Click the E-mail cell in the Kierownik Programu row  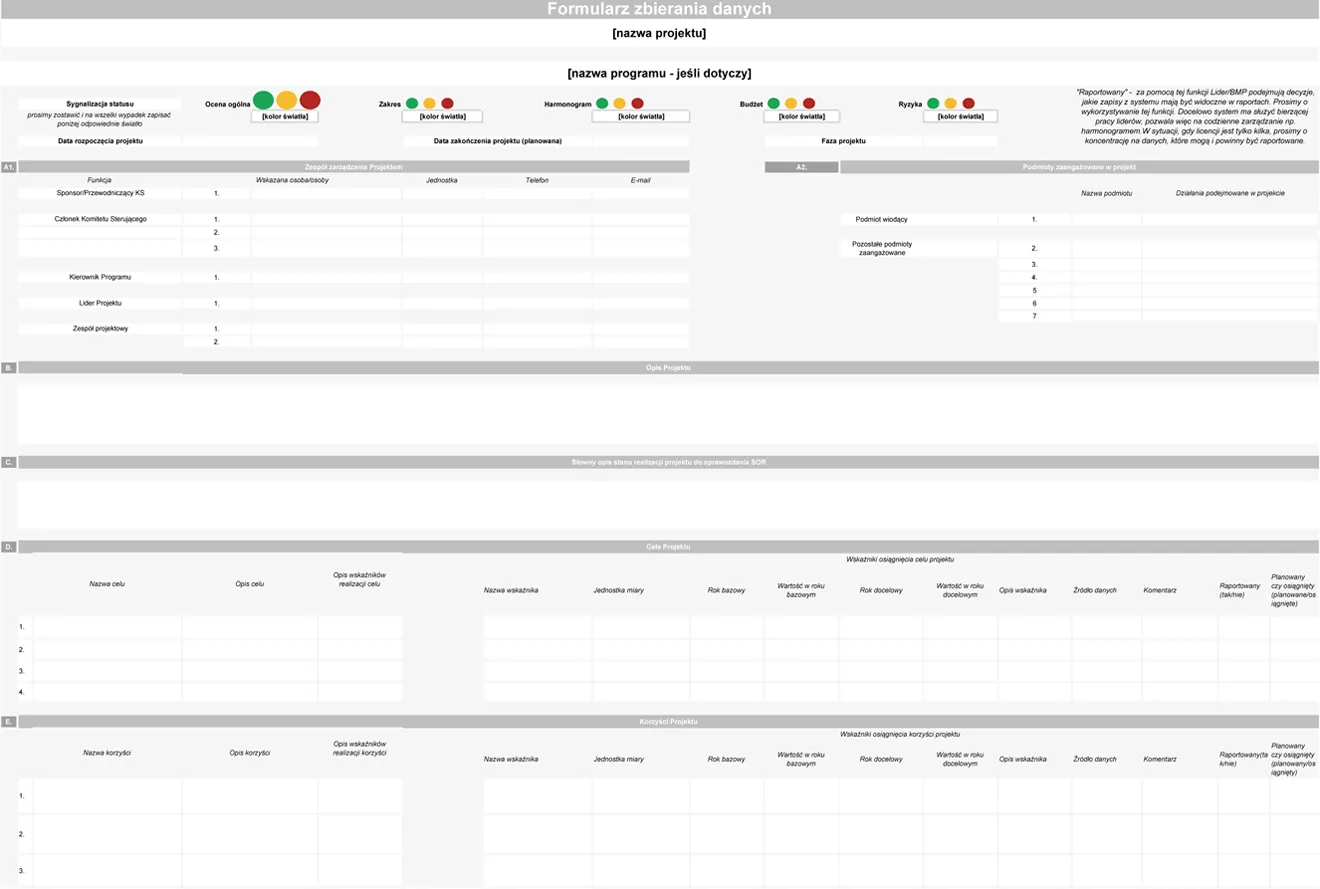[641, 277]
